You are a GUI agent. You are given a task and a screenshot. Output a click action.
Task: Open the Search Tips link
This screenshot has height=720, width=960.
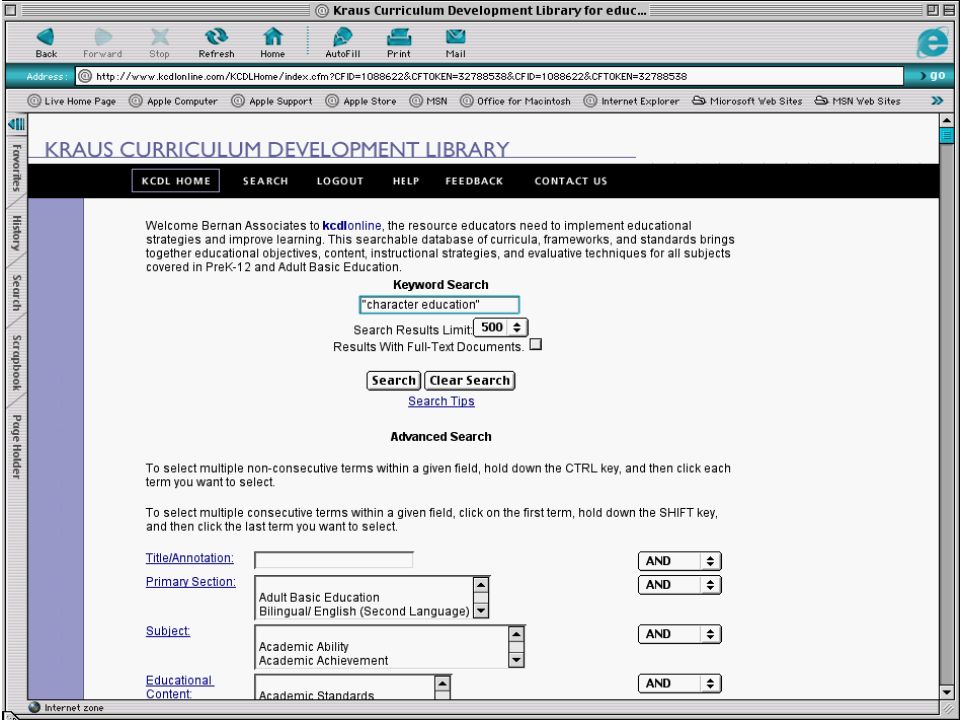tap(441, 401)
